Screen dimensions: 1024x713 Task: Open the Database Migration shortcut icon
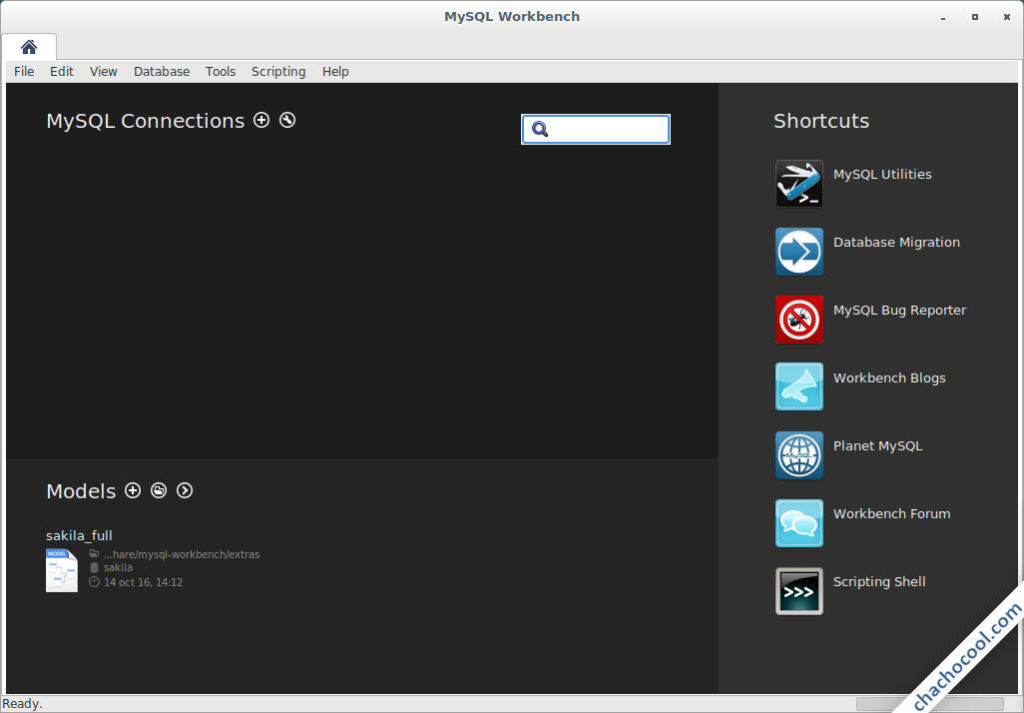tap(799, 251)
